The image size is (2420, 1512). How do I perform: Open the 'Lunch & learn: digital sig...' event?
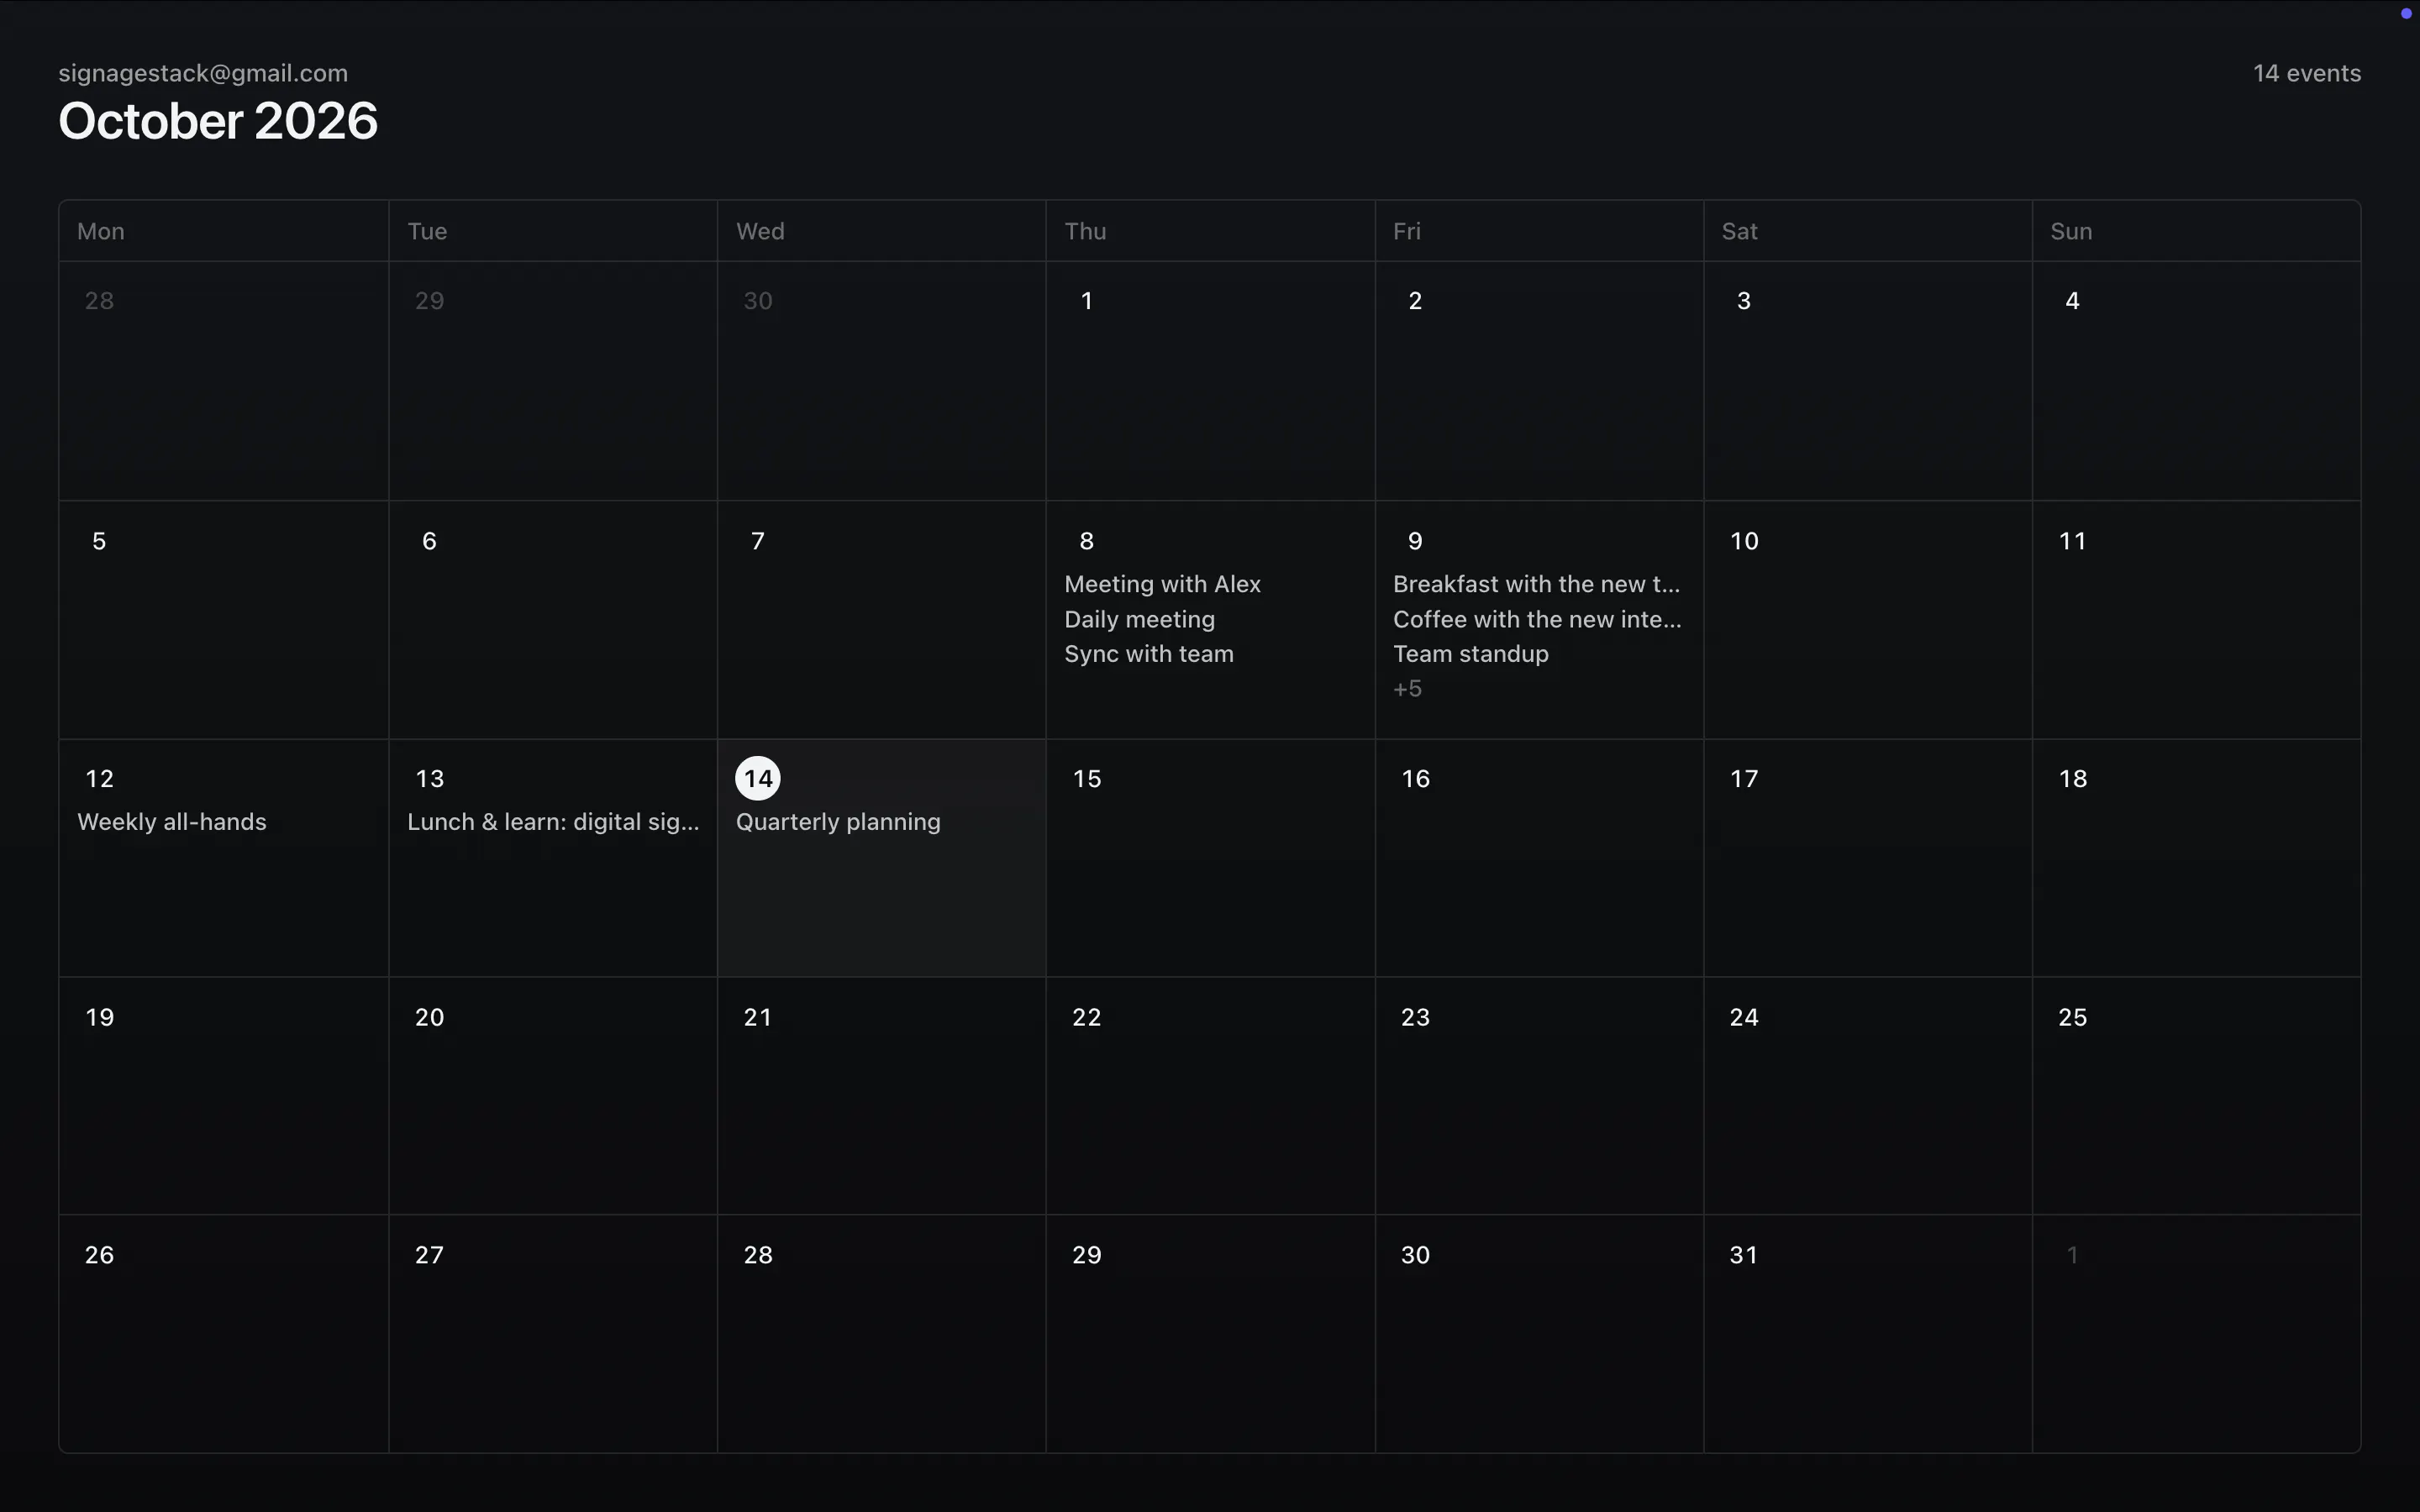[553, 822]
